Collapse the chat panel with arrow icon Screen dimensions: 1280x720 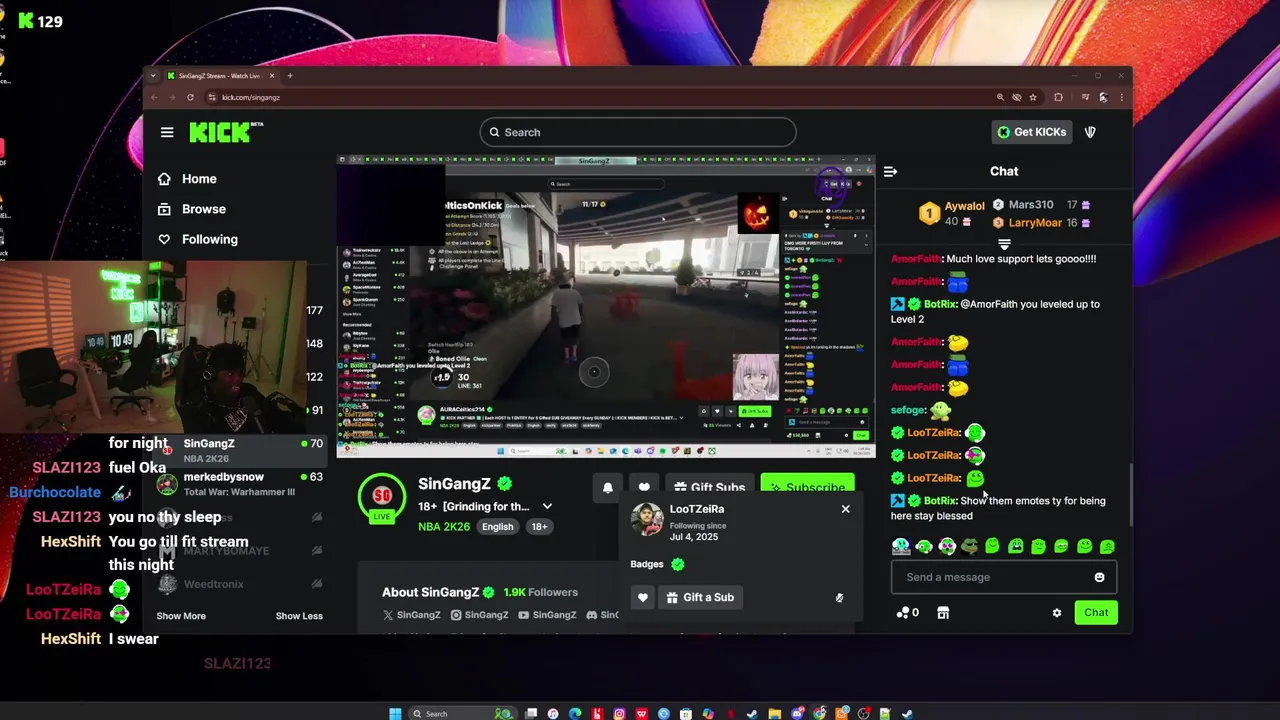(x=890, y=171)
